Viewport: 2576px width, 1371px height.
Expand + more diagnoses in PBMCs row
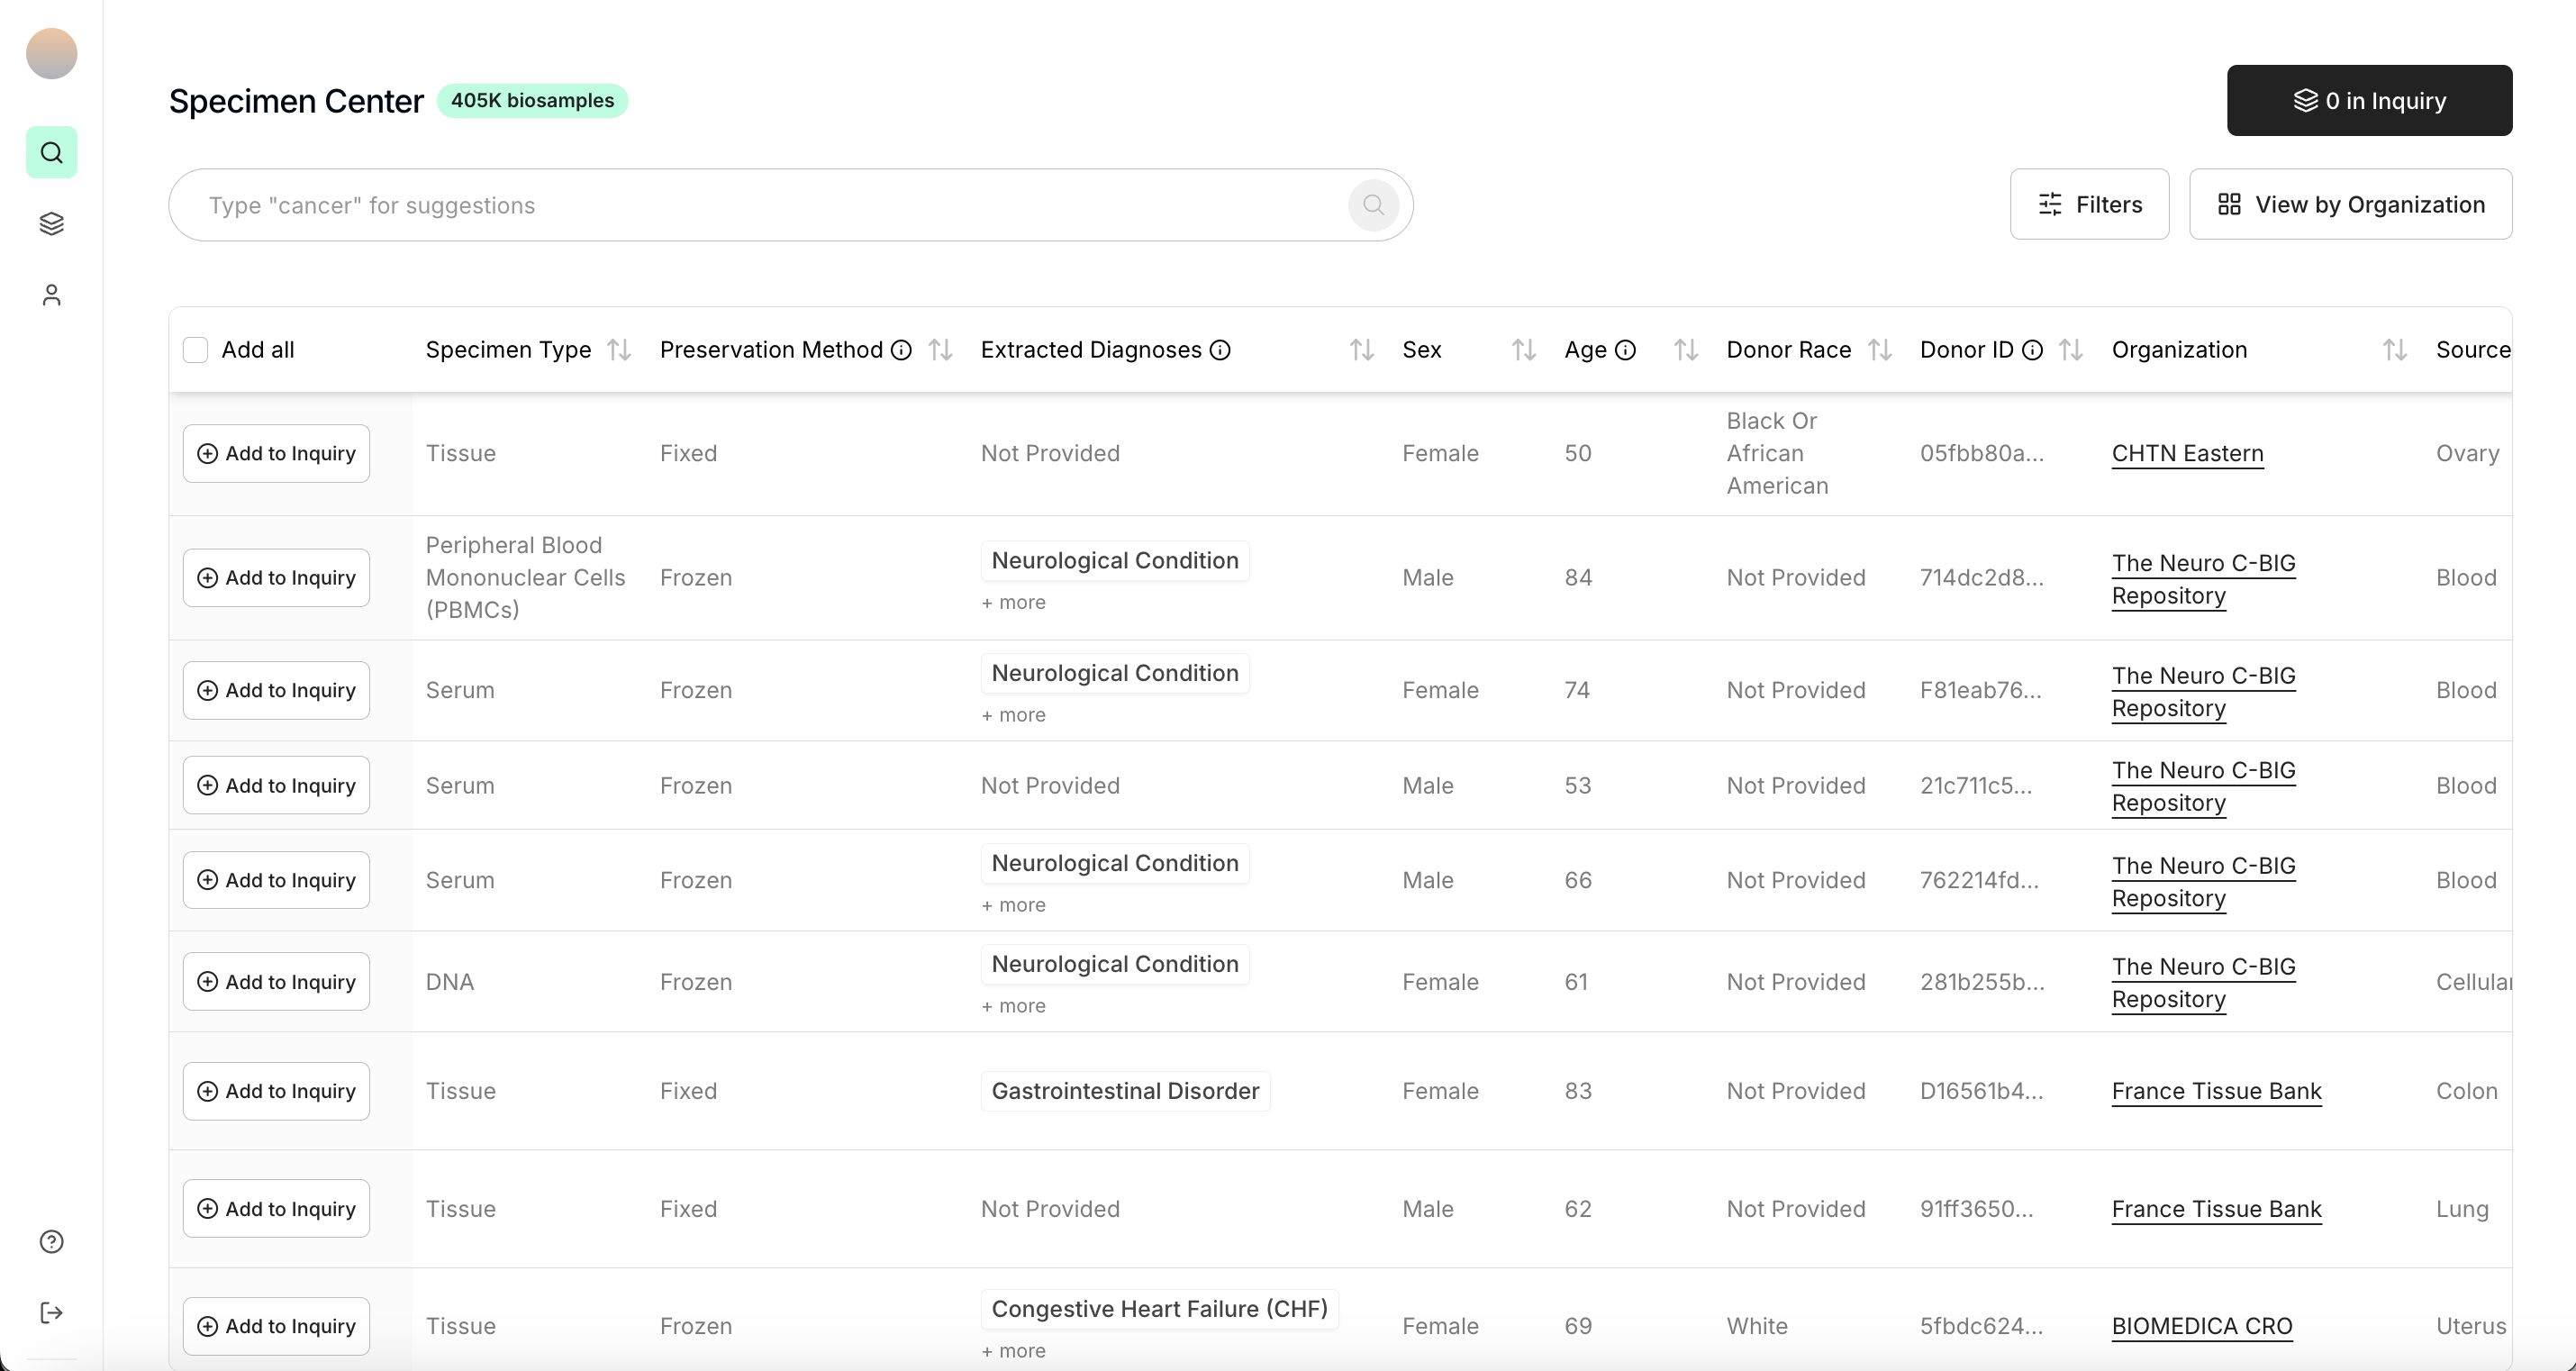click(1013, 603)
